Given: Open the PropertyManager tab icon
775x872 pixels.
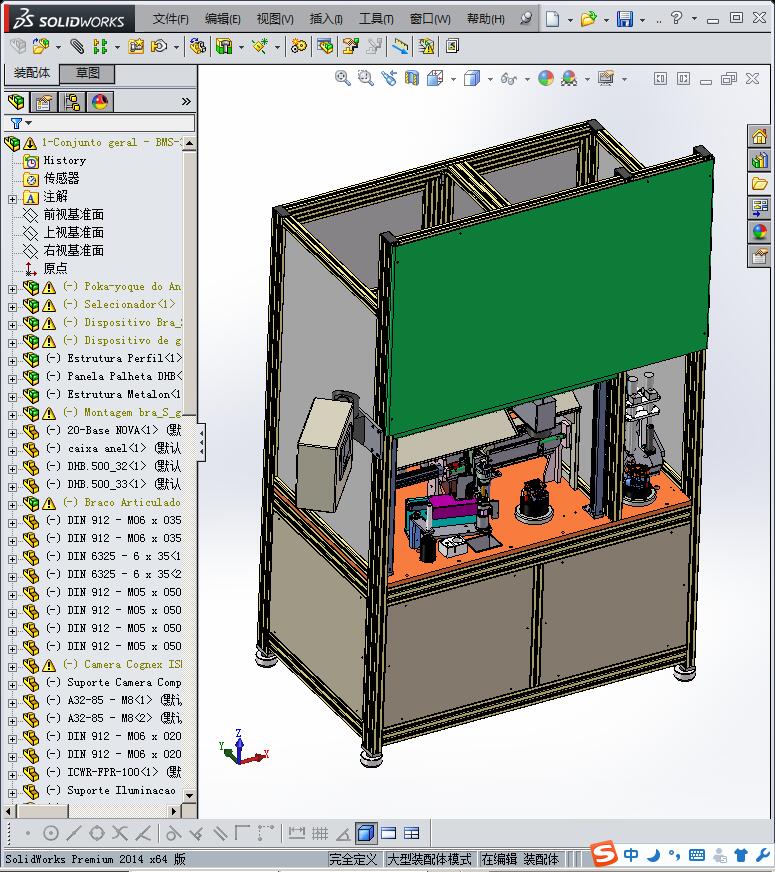Looking at the screenshot, I should click(x=43, y=101).
